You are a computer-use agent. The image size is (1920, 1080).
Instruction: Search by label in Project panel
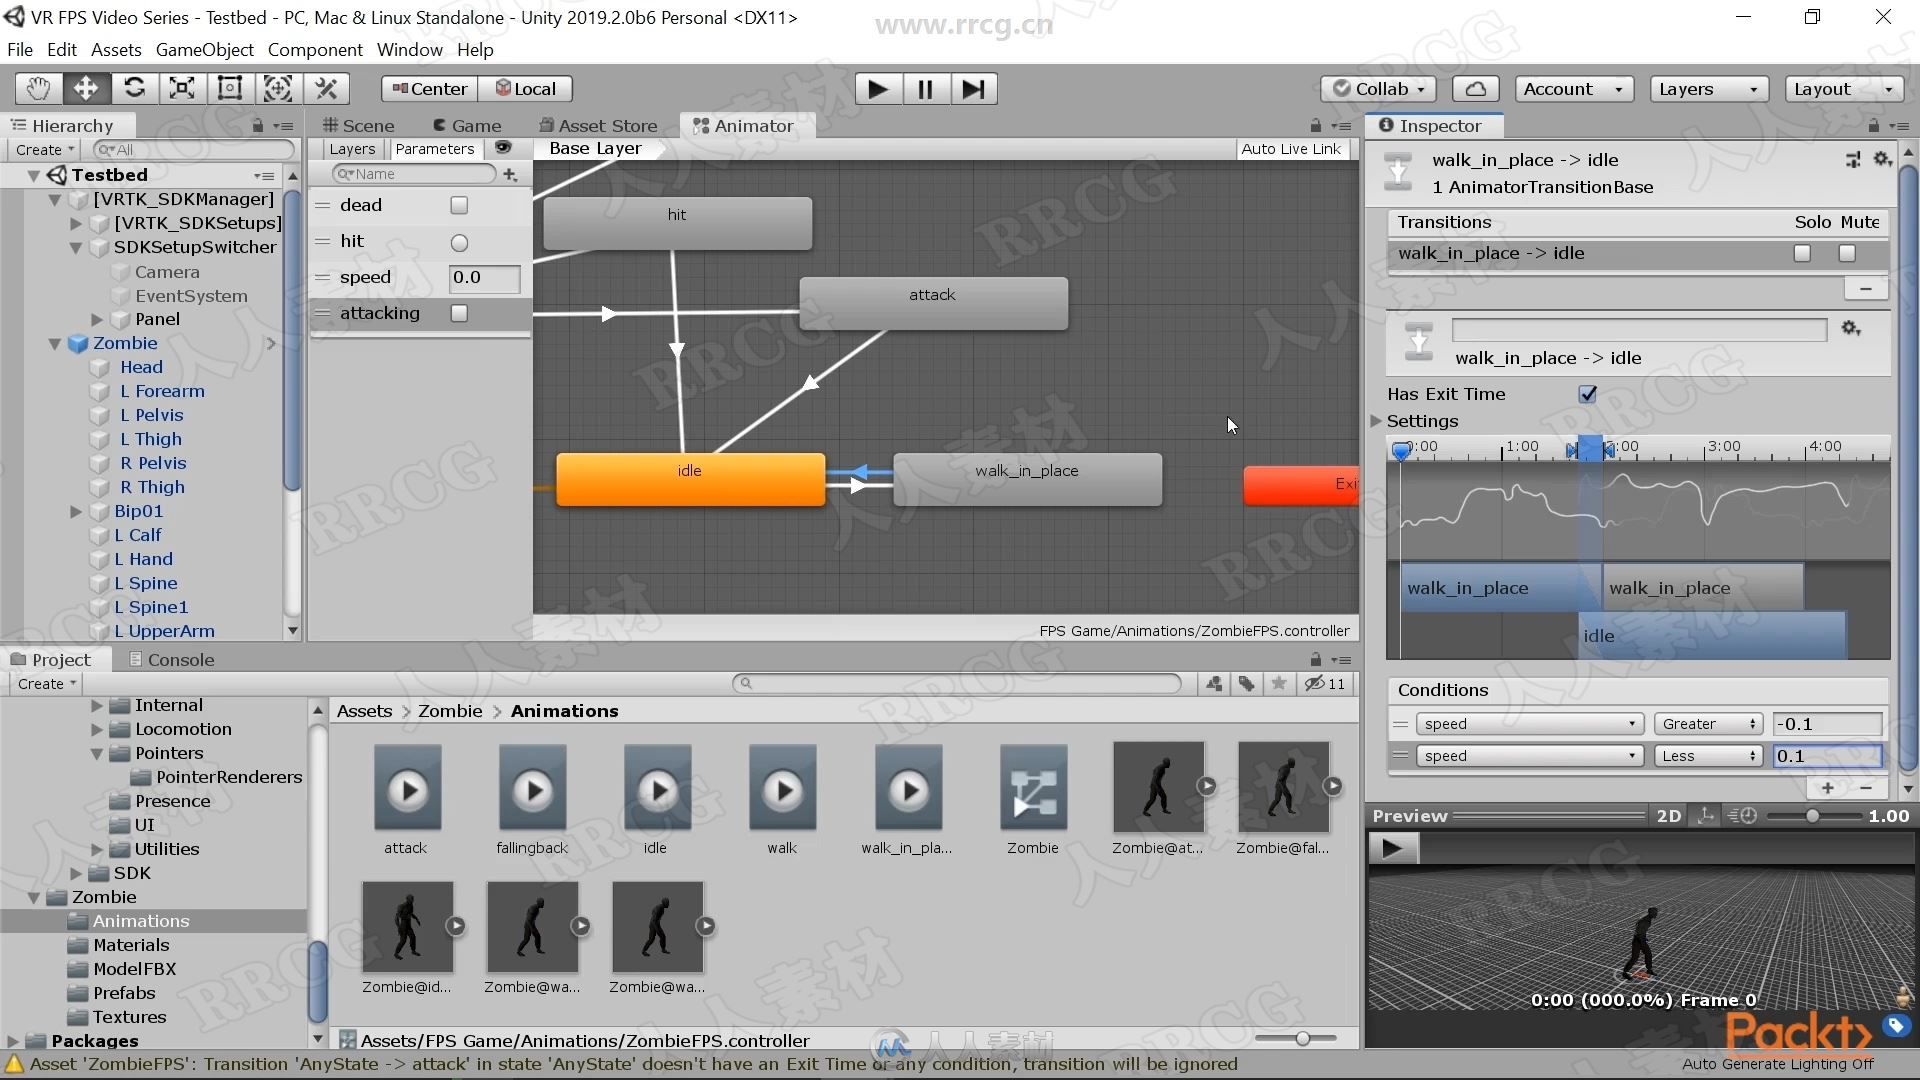click(1246, 684)
